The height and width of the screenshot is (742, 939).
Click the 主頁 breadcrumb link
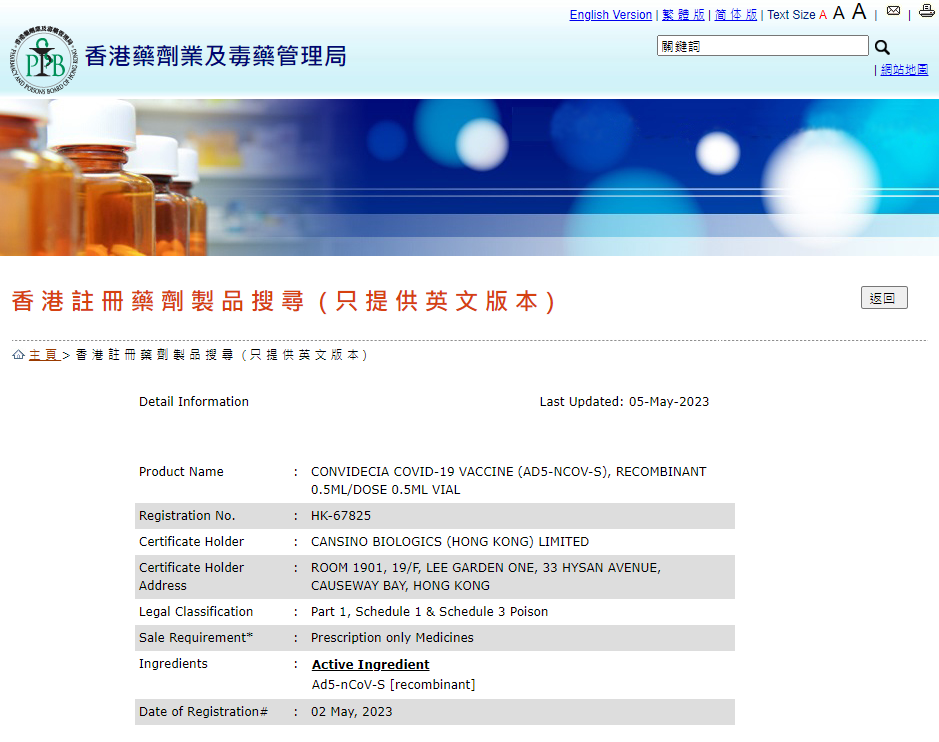(45, 355)
